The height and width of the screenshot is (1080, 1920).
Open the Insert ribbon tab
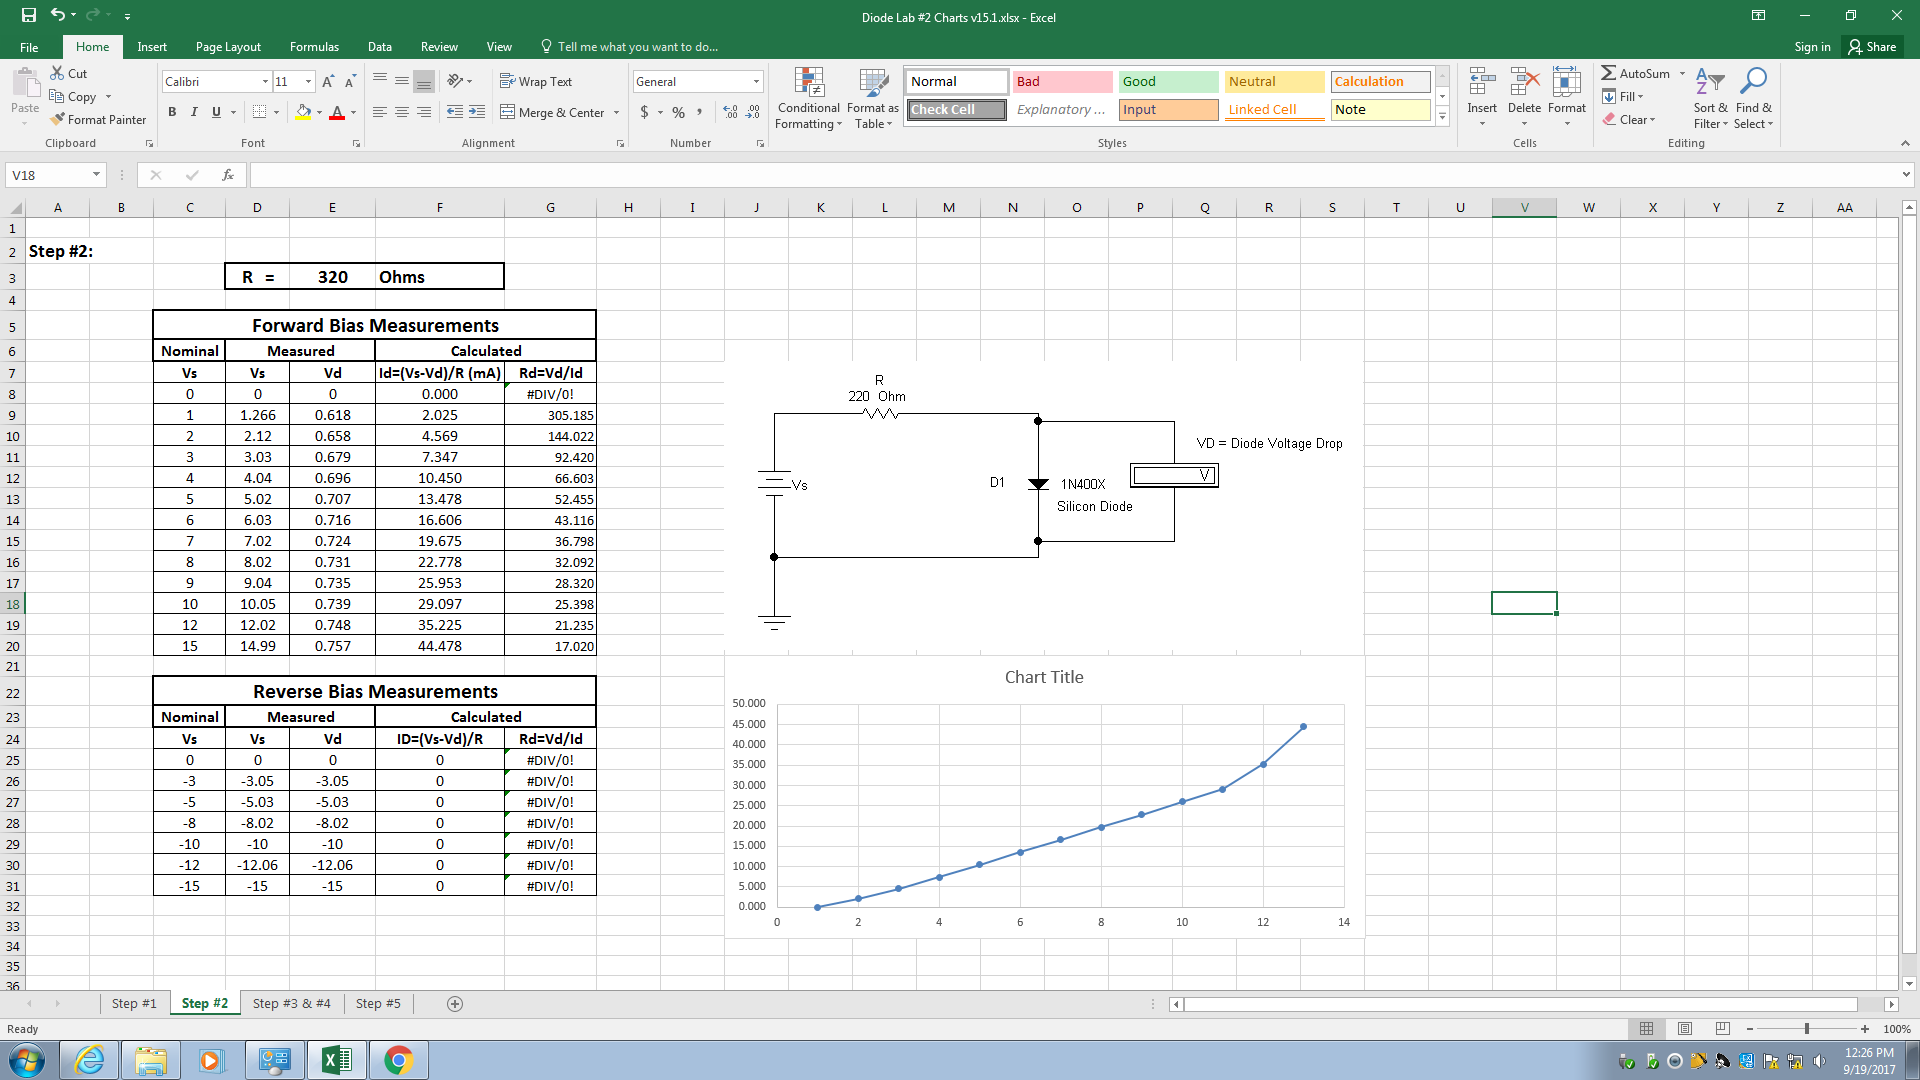pos(152,47)
